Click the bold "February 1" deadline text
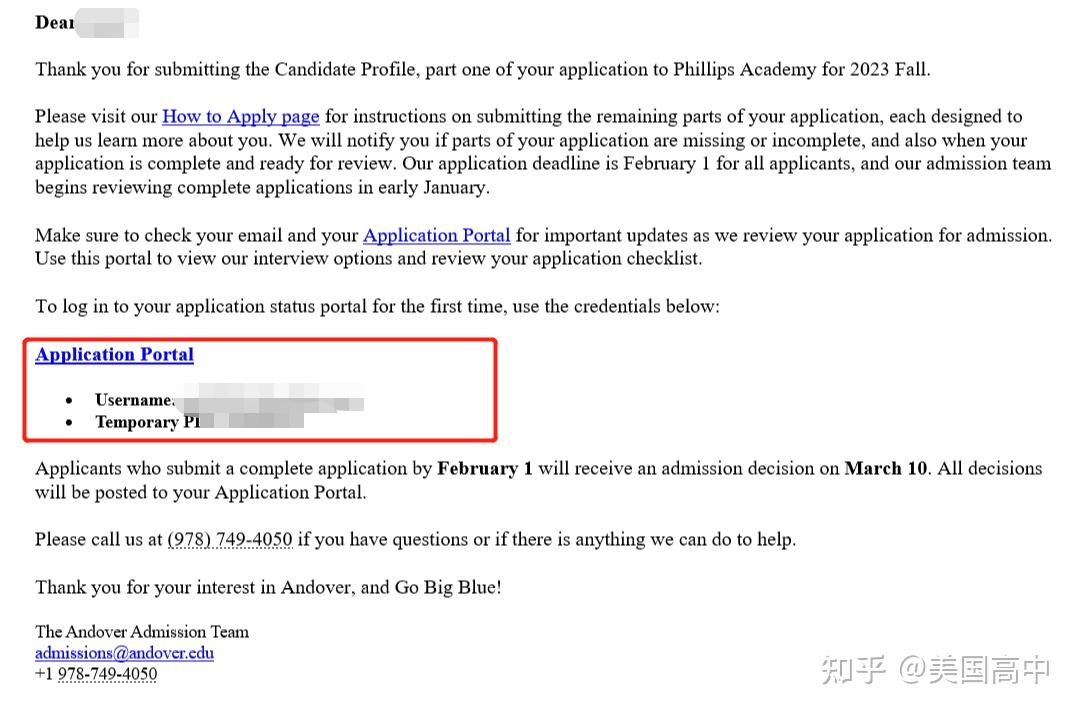The height and width of the screenshot is (714, 1079). tap(485, 468)
